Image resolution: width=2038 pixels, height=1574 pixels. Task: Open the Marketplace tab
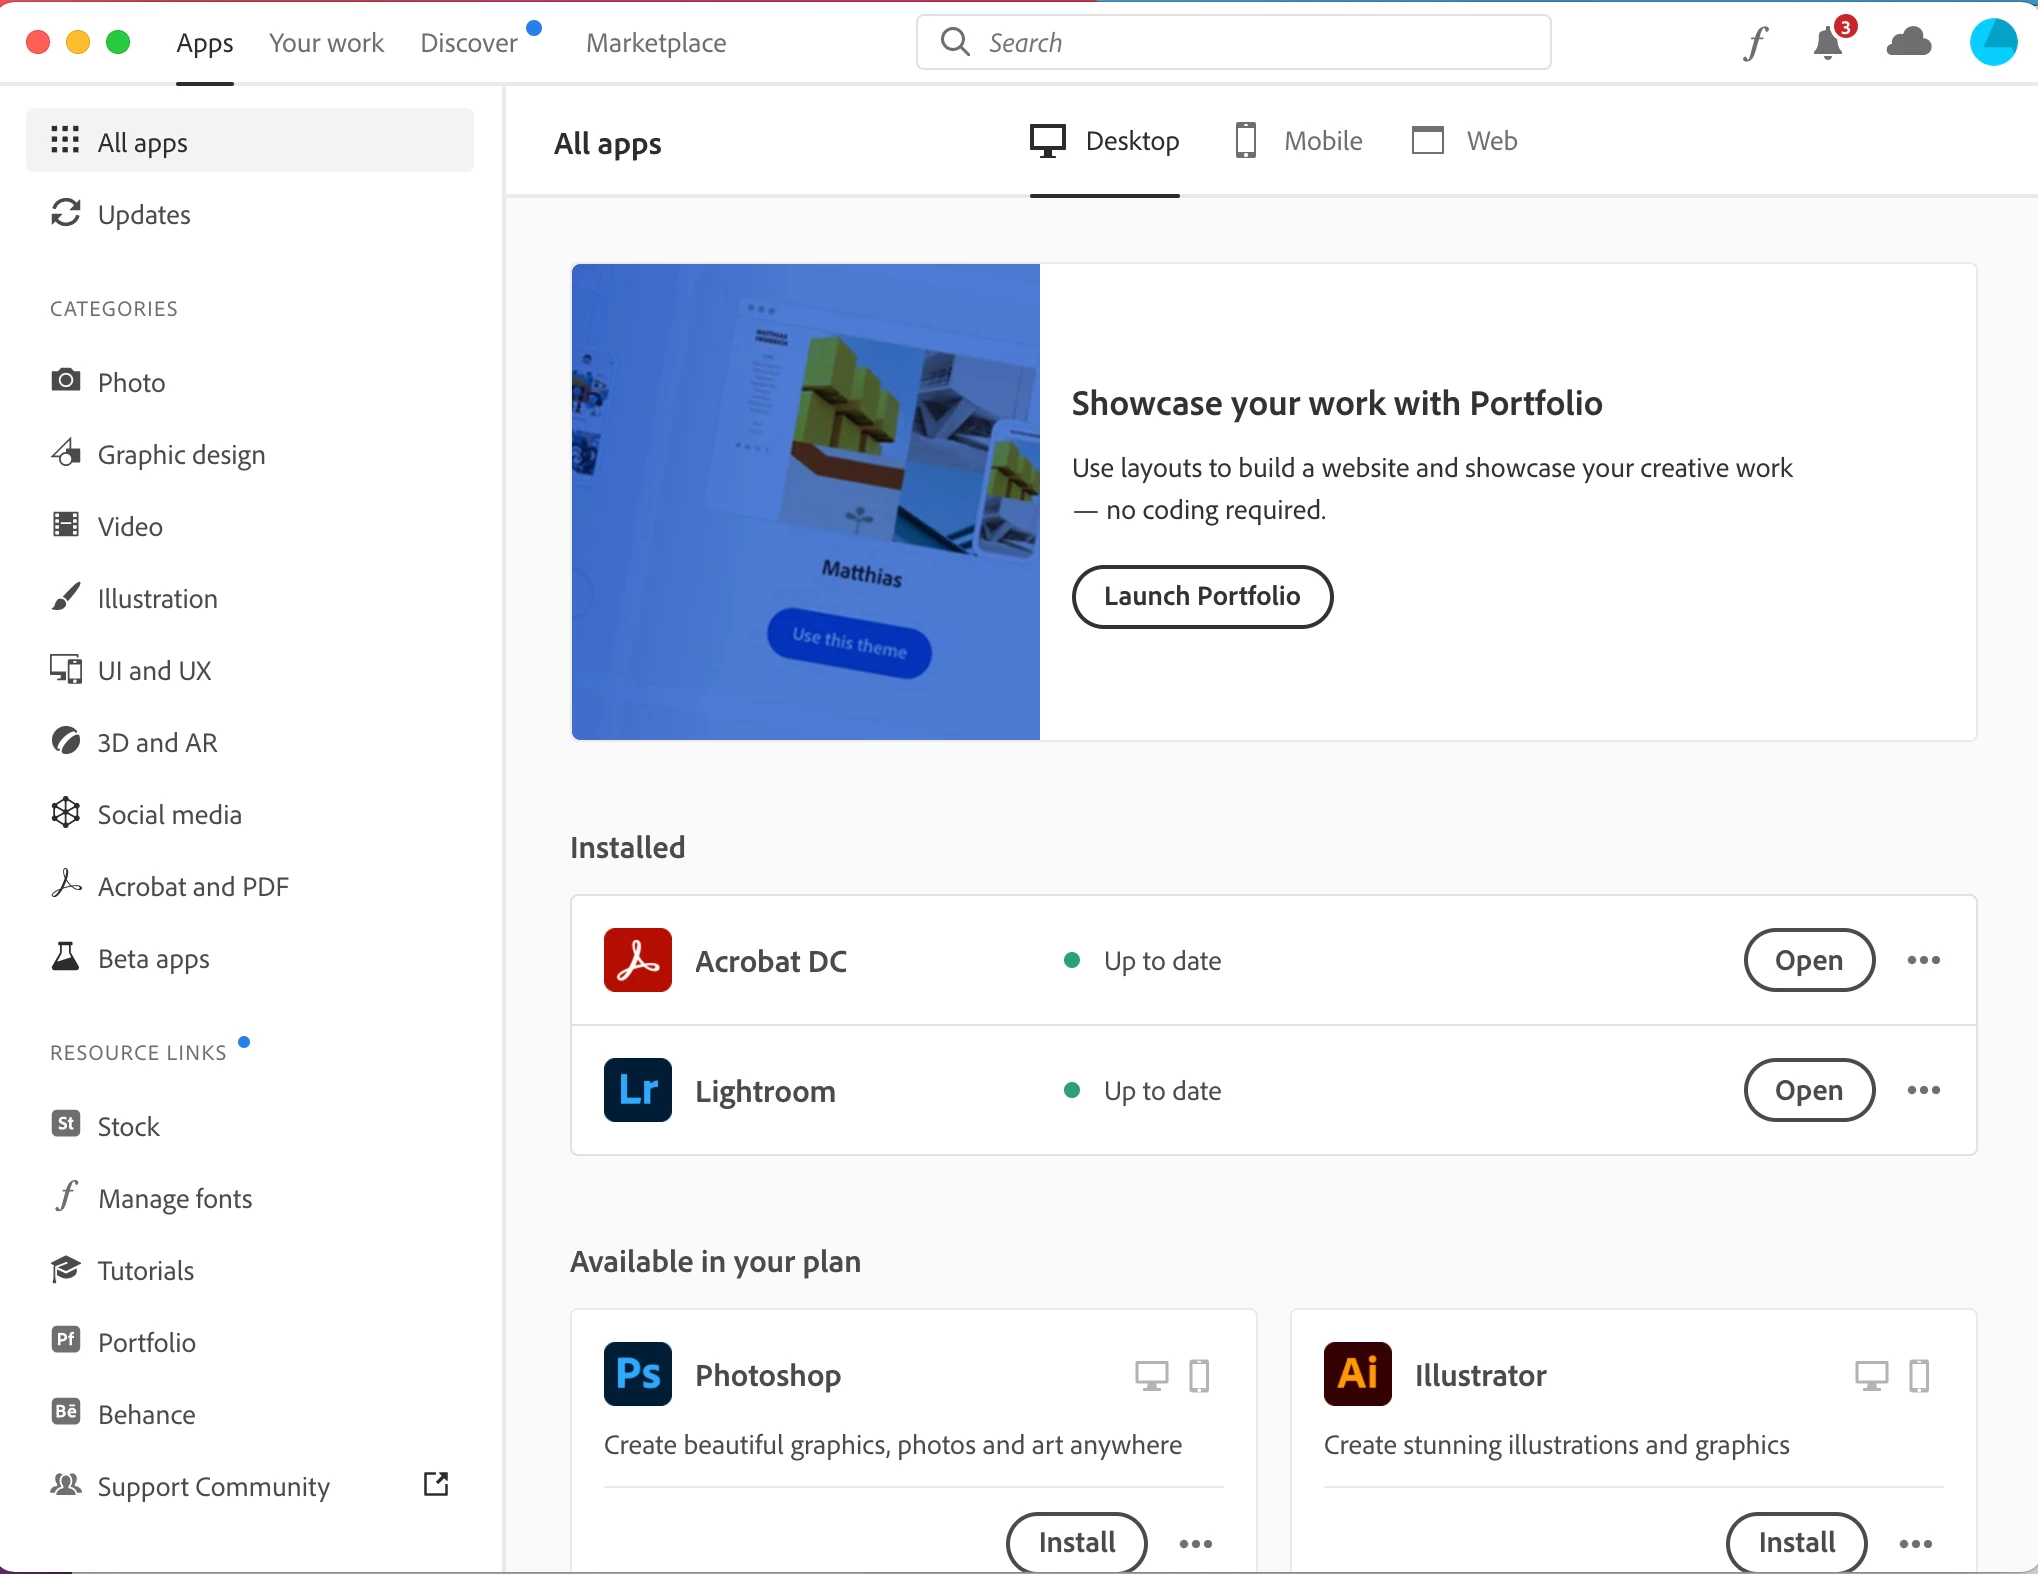(656, 43)
